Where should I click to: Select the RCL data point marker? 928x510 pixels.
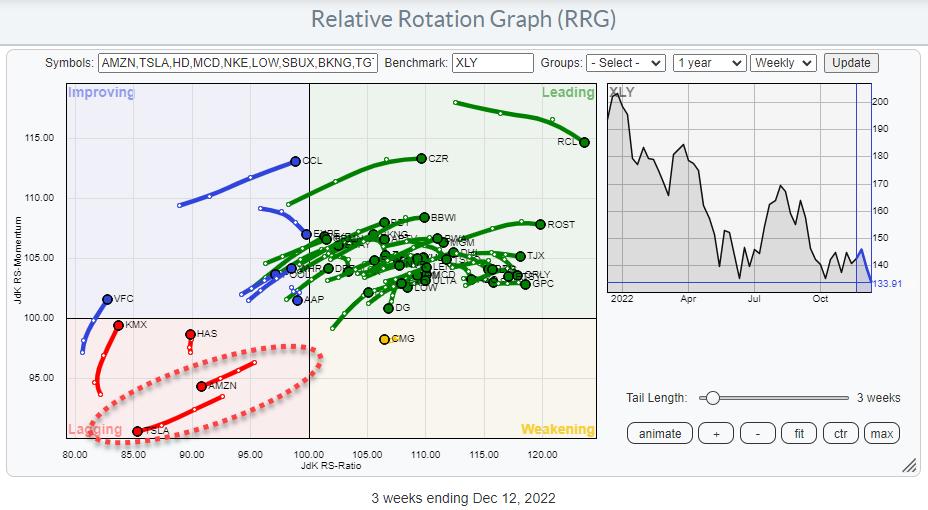(x=584, y=142)
